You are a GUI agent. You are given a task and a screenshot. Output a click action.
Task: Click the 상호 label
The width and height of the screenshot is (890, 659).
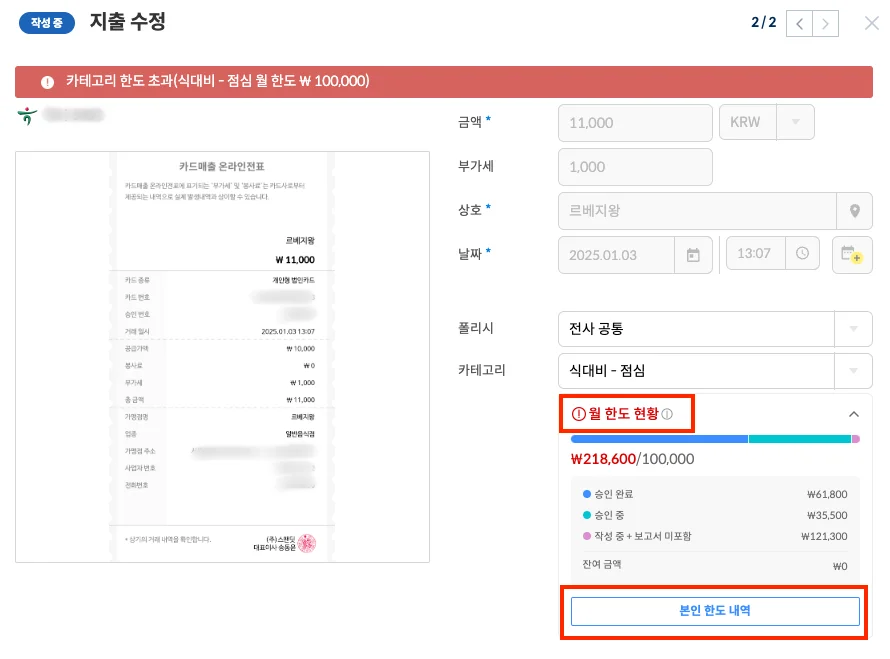tap(470, 210)
